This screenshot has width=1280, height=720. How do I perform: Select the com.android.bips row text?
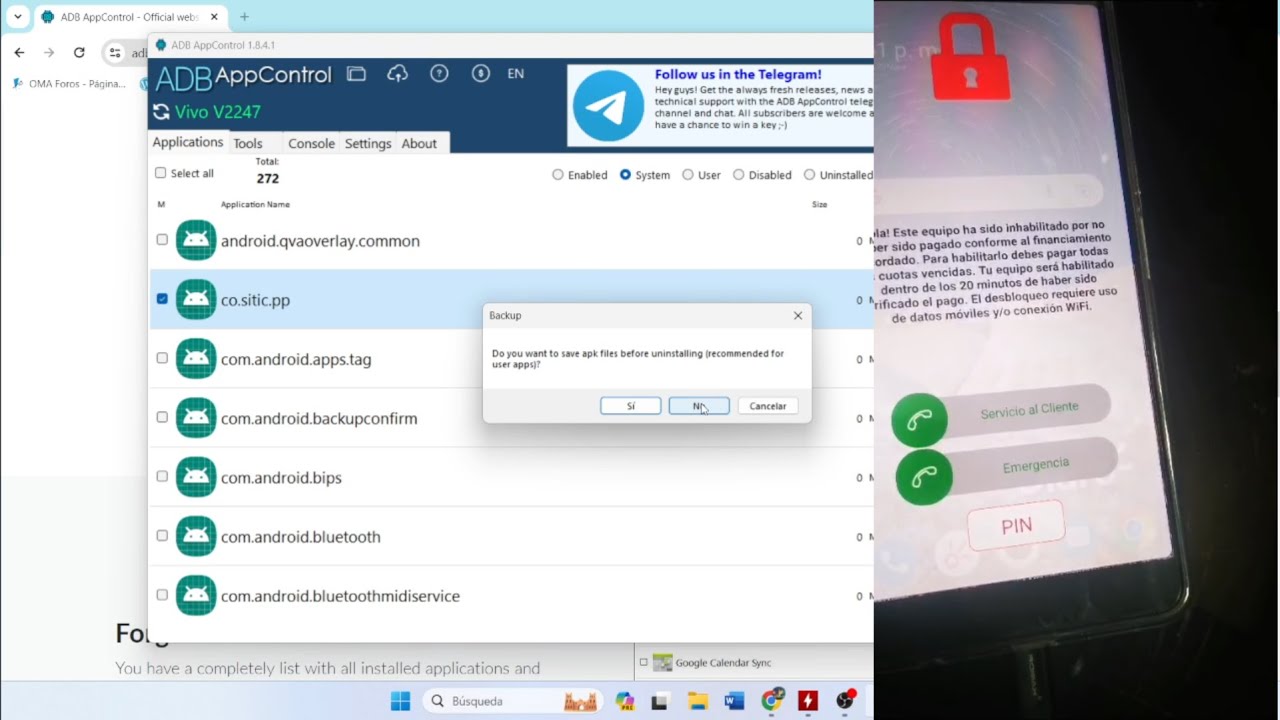point(281,478)
